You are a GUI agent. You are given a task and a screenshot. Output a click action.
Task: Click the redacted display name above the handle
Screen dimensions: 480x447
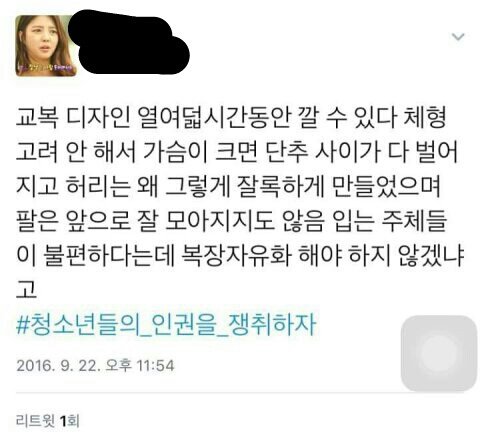pyautogui.click(x=121, y=29)
